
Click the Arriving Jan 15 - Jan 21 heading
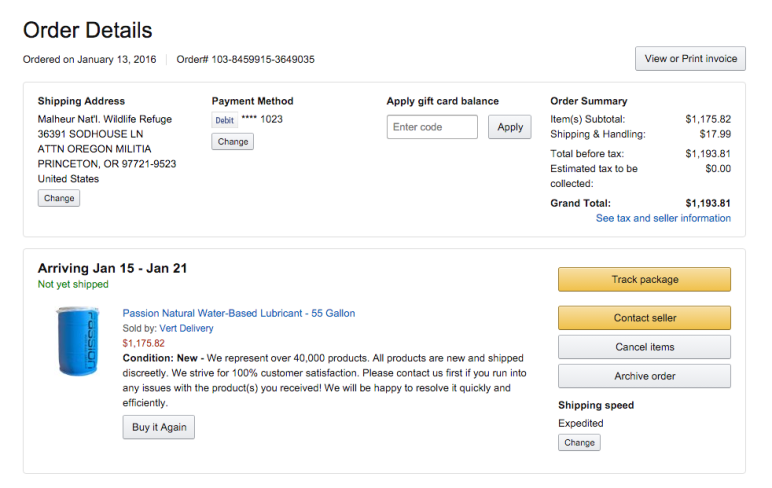tap(113, 268)
